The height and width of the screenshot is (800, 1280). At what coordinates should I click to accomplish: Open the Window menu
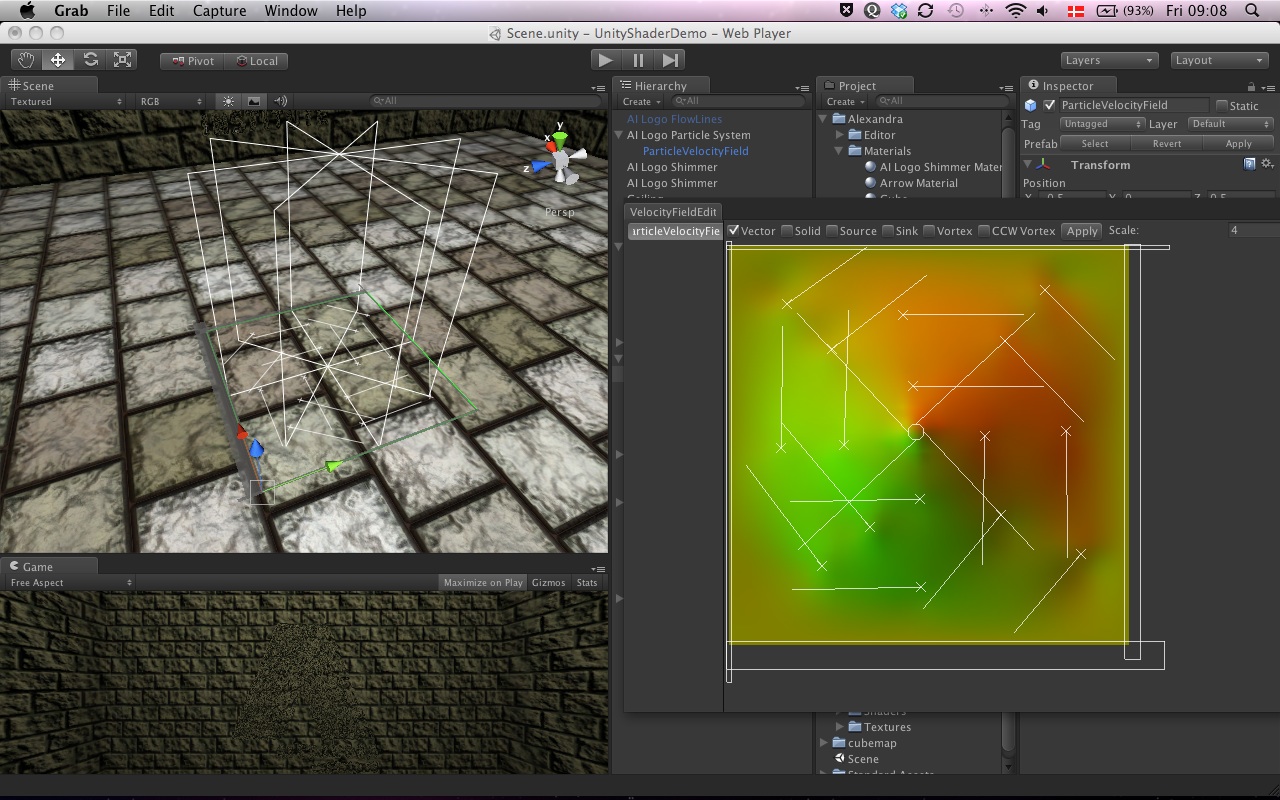[291, 10]
